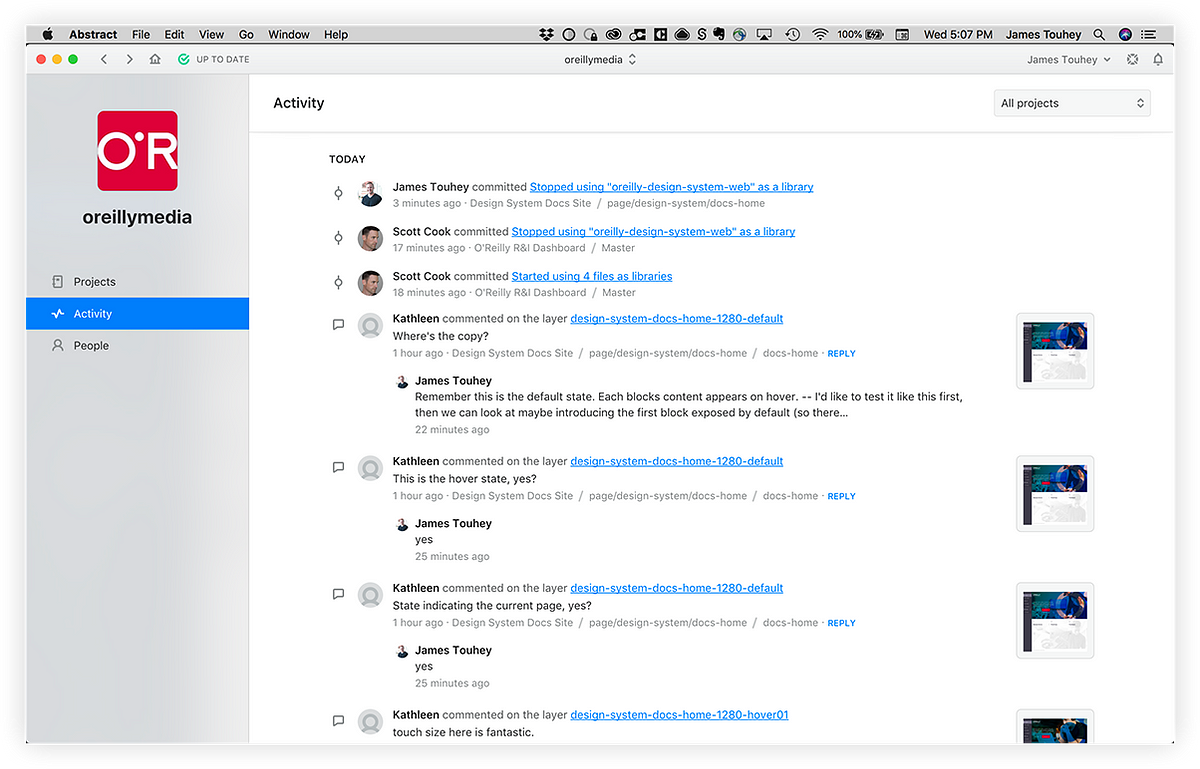This screenshot has height=769, width=1200.
Task: Open the oreillymedia organization switcher
Action: [600, 60]
